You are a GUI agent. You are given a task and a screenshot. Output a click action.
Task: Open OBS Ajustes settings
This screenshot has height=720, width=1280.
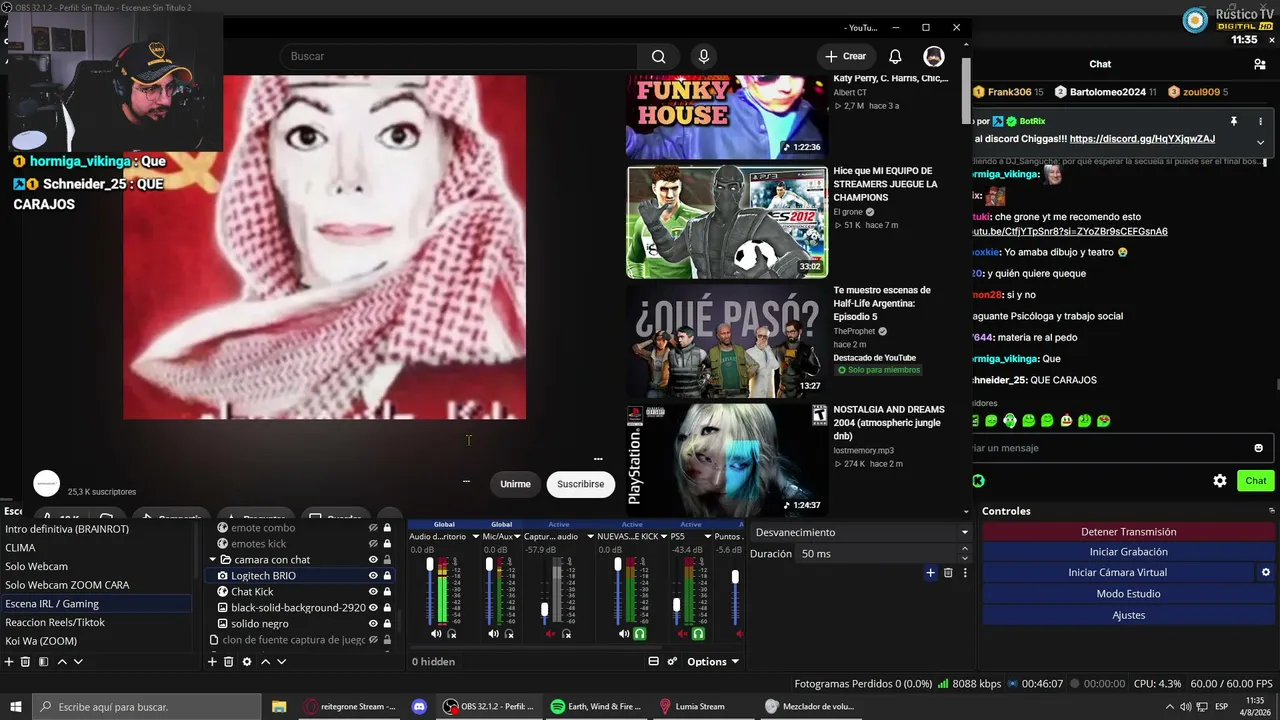point(1129,615)
